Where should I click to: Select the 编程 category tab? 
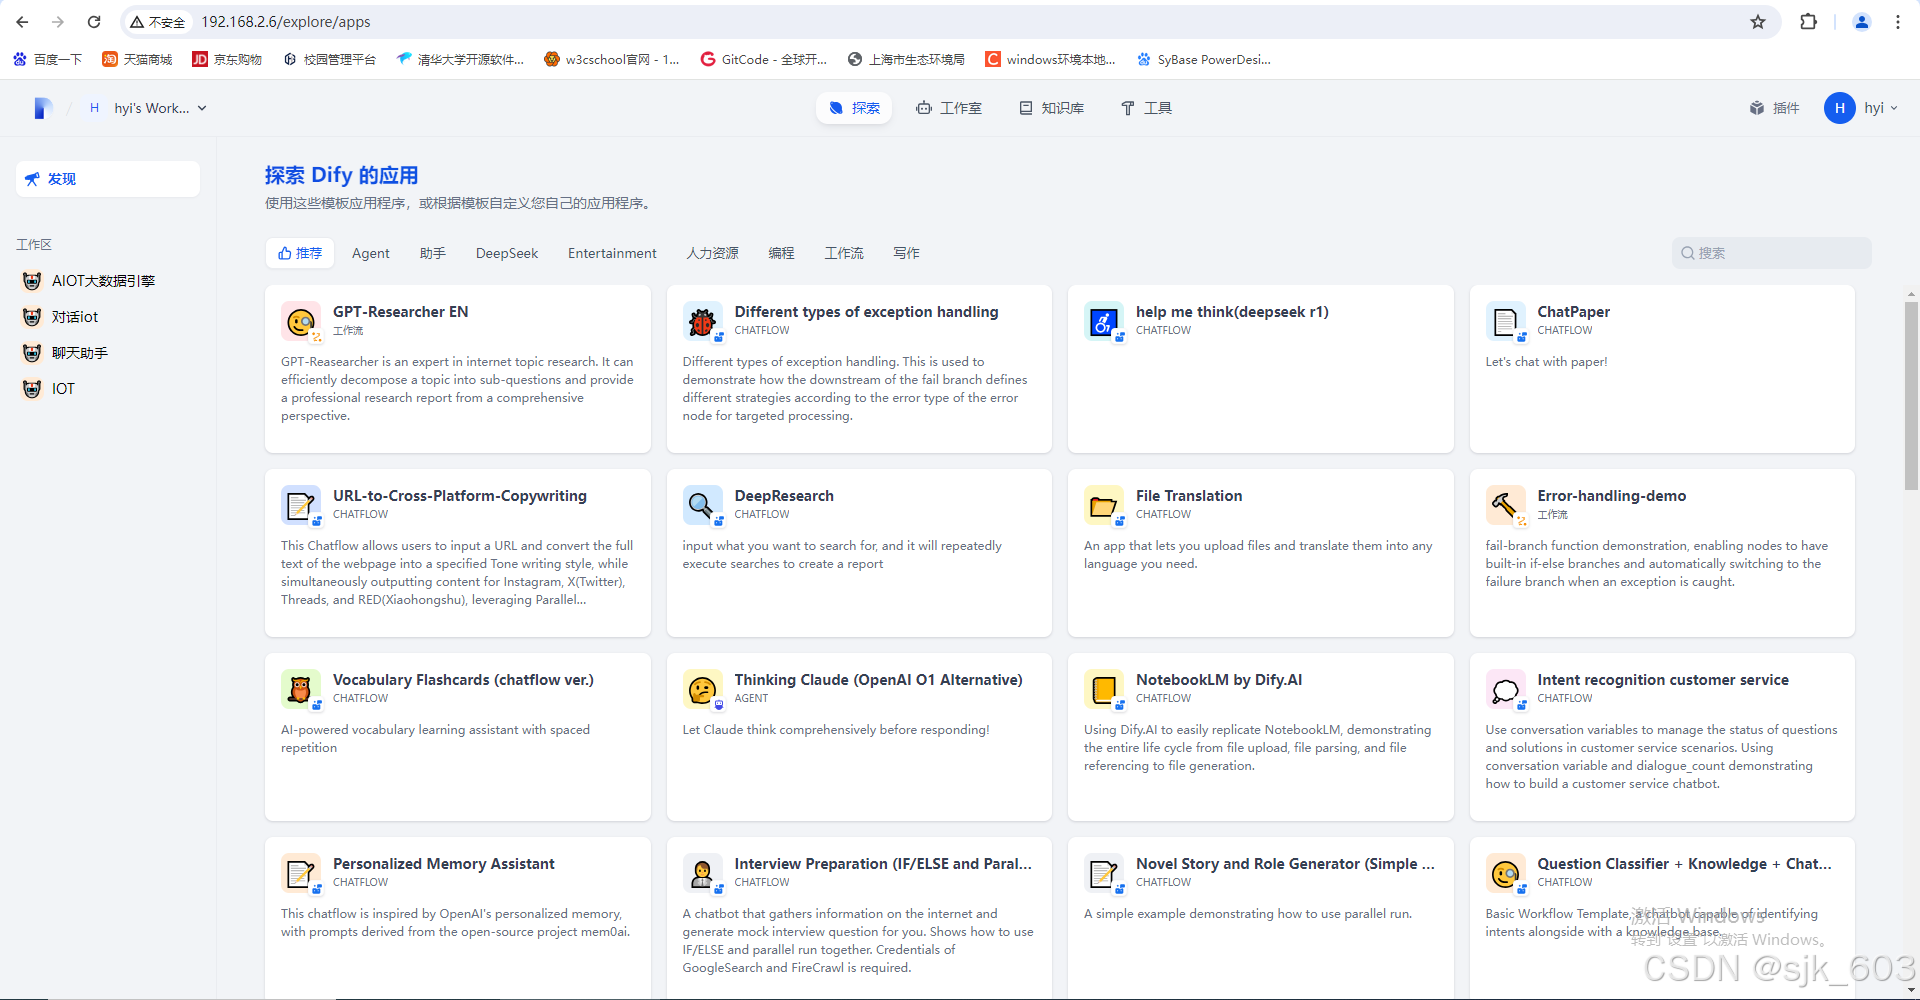[x=781, y=253]
